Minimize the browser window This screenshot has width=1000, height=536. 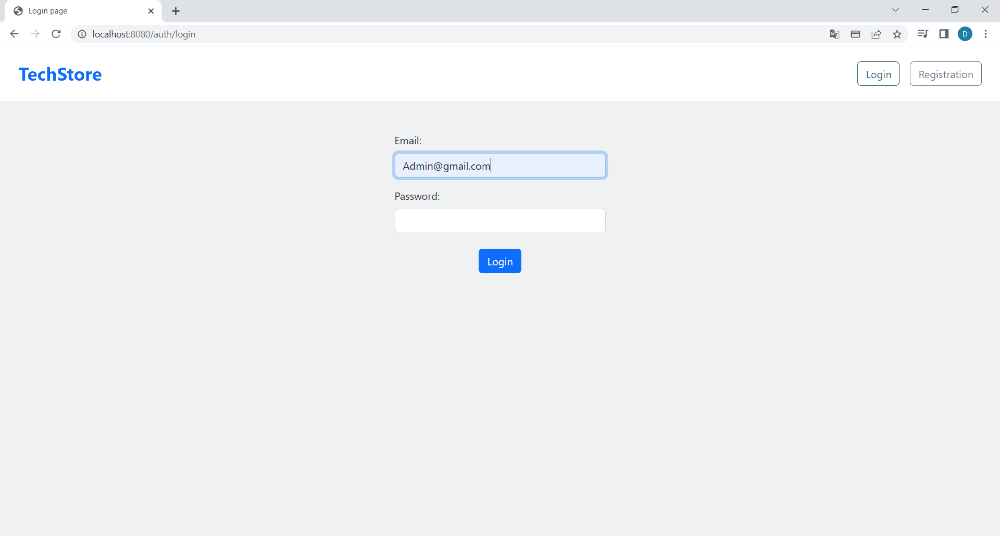click(x=925, y=10)
